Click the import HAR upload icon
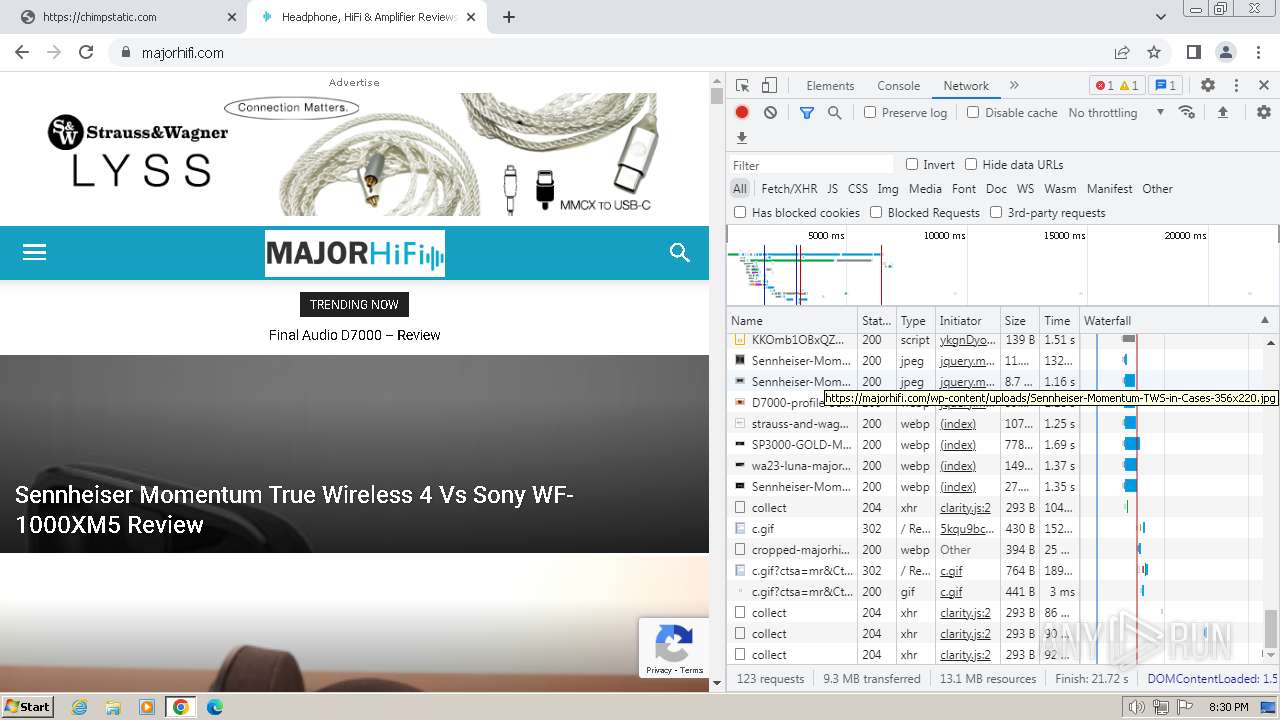This screenshot has height=720, width=1280. tap(1222, 113)
